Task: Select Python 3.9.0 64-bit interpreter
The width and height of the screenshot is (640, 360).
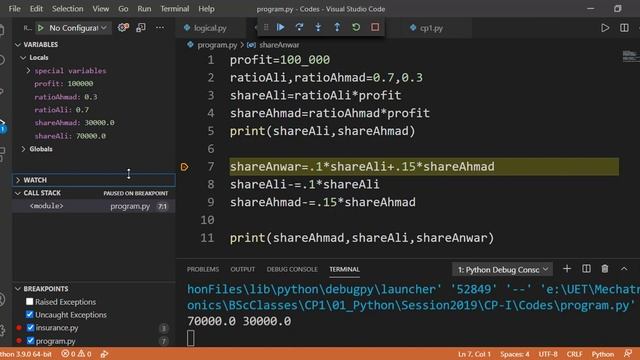Action: coord(26,354)
